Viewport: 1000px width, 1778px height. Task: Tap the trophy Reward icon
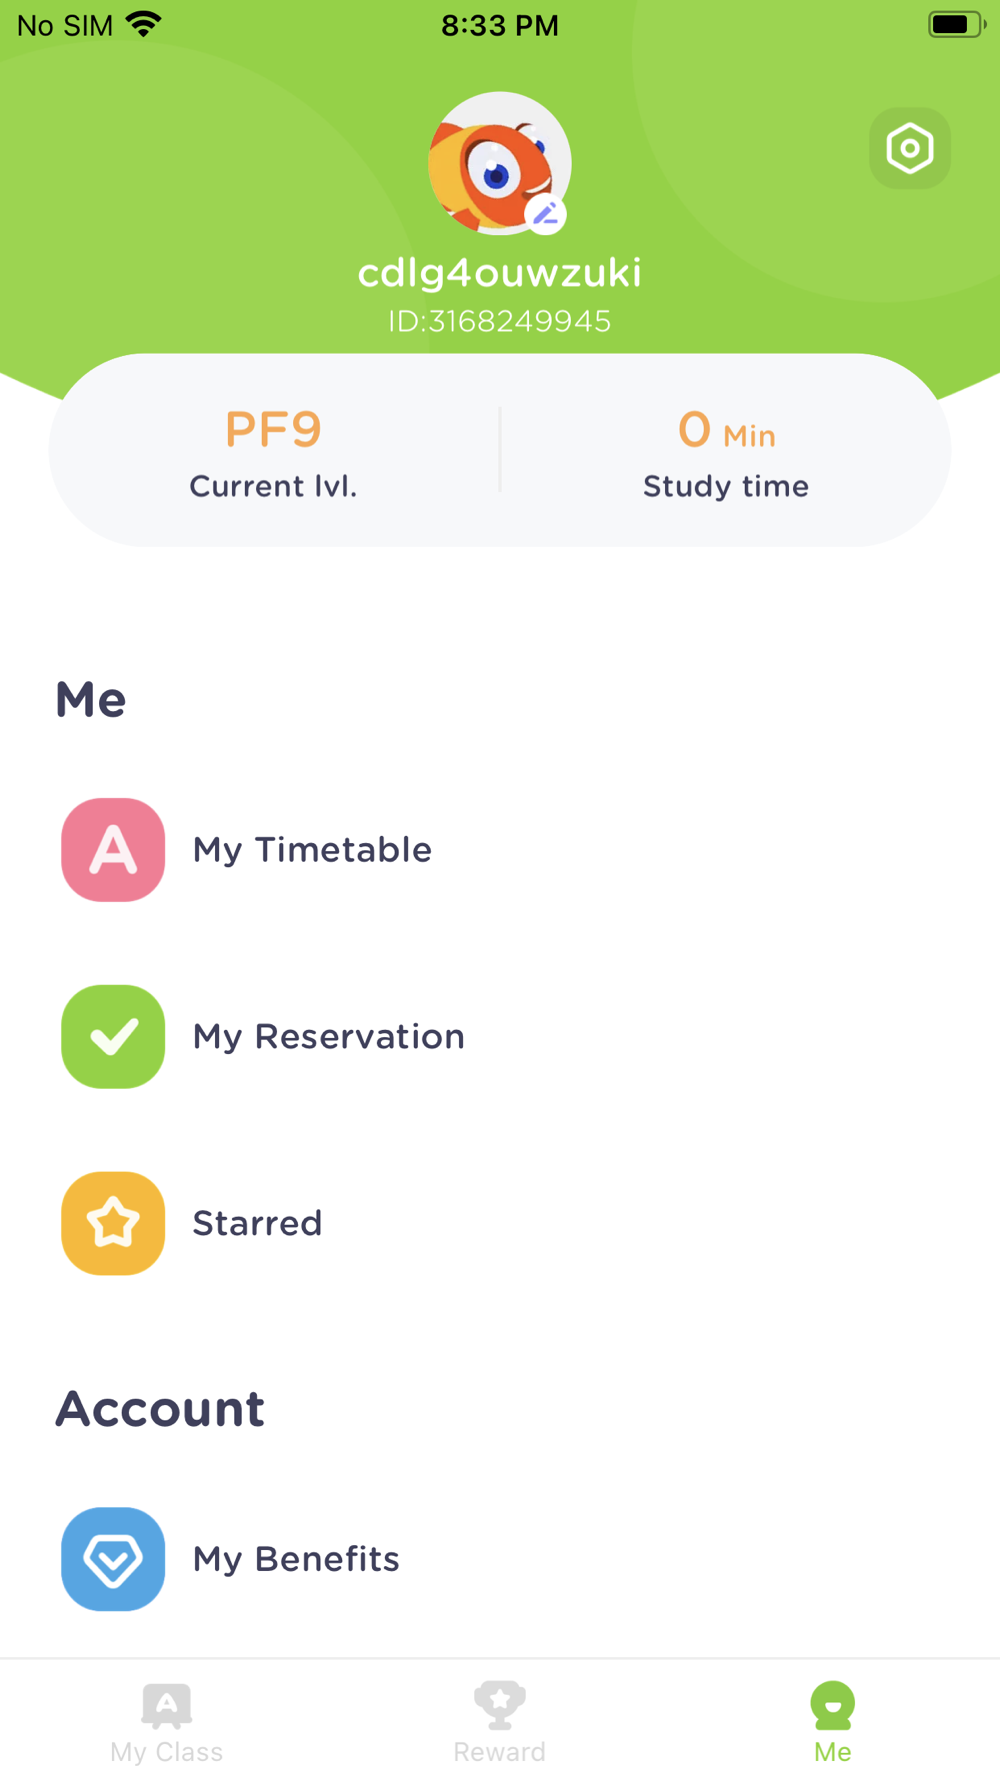pyautogui.click(x=499, y=1704)
